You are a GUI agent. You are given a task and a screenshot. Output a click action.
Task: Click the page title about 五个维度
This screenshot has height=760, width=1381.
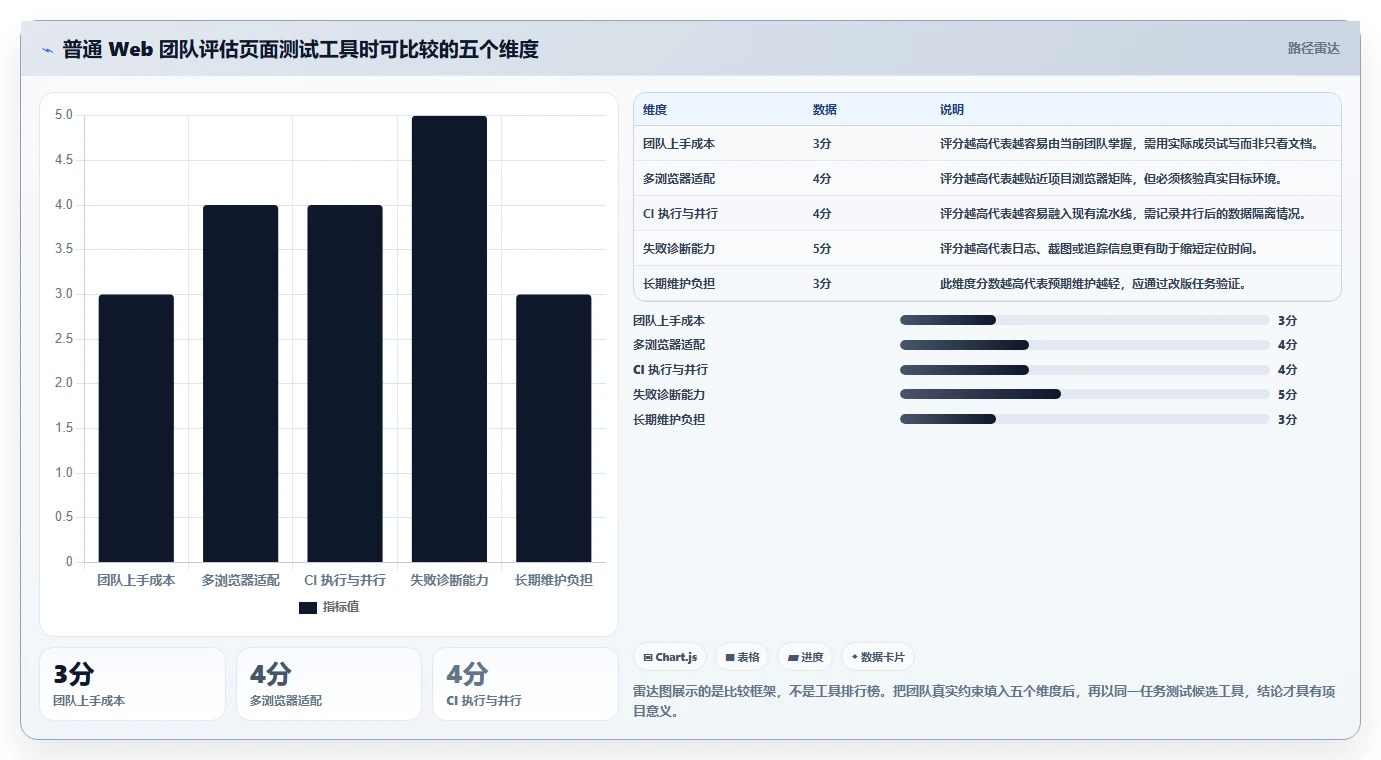pyautogui.click(x=300, y=49)
